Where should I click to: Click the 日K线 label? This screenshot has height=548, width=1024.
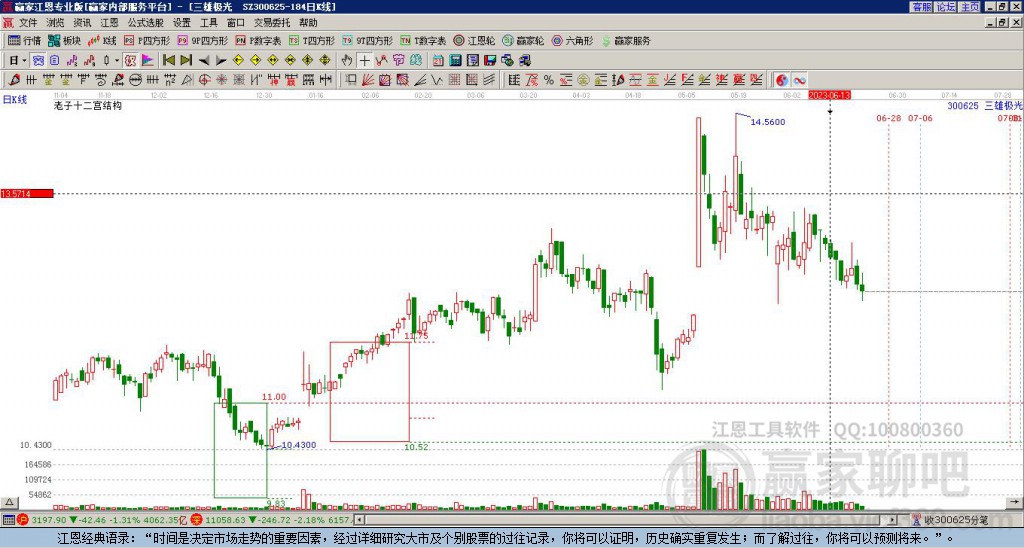tap(15, 100)
